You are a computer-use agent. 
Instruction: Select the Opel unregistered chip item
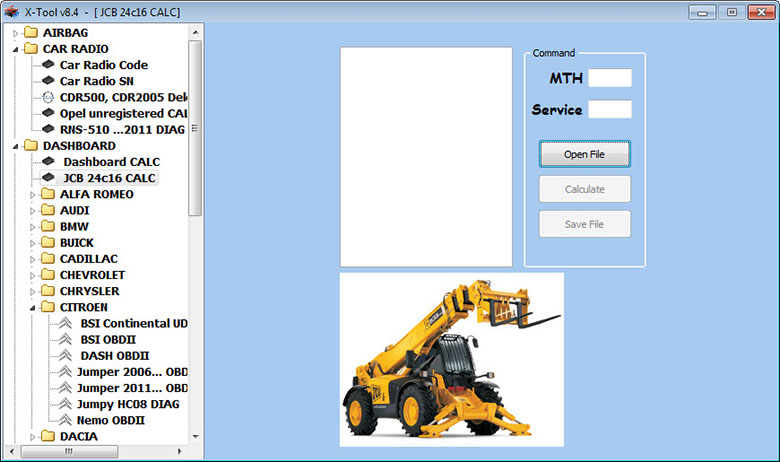122,113
